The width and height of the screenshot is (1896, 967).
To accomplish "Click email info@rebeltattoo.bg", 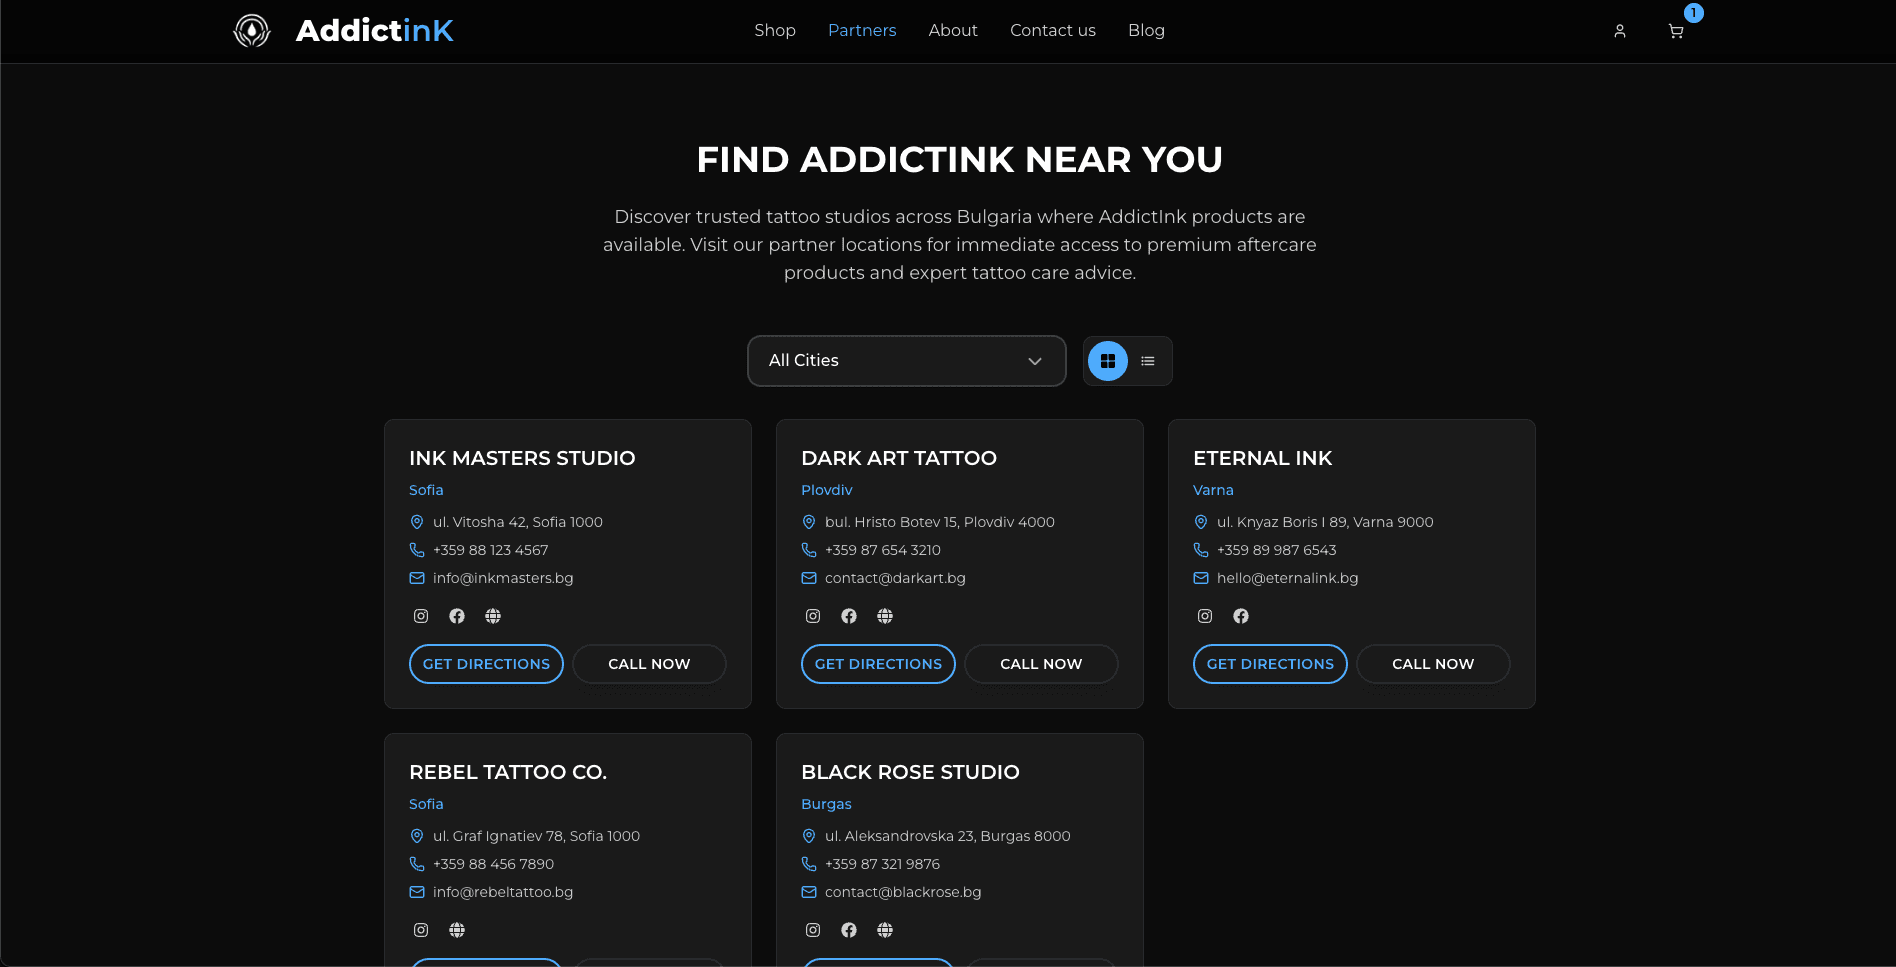I will point(503,892).
